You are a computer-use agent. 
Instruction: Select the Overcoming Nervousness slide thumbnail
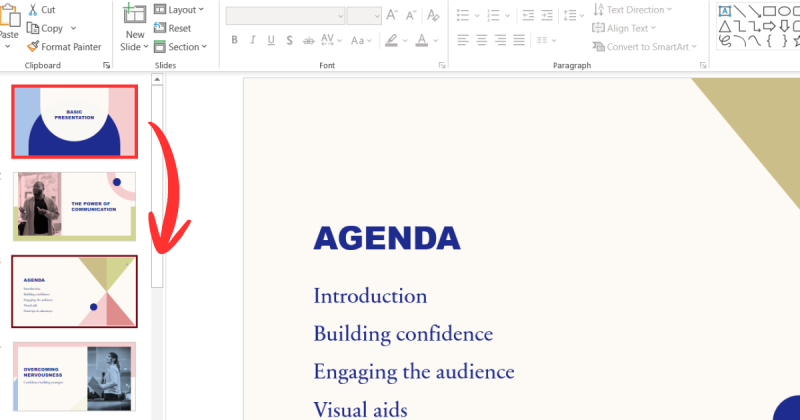[74, 377]
